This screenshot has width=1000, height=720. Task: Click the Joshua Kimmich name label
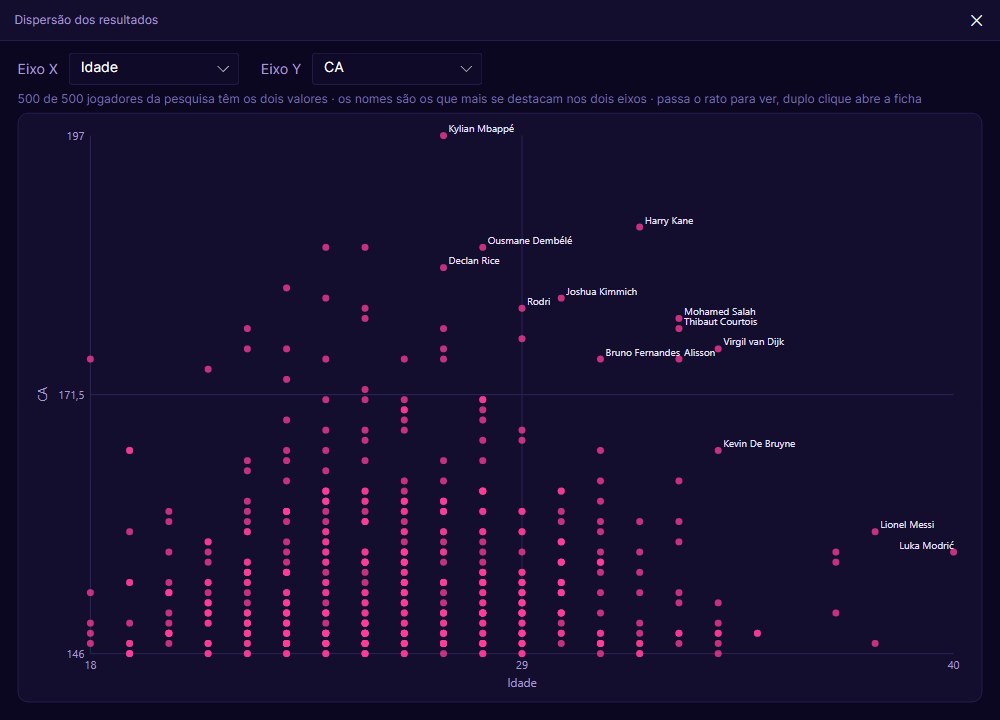[601, 291]
